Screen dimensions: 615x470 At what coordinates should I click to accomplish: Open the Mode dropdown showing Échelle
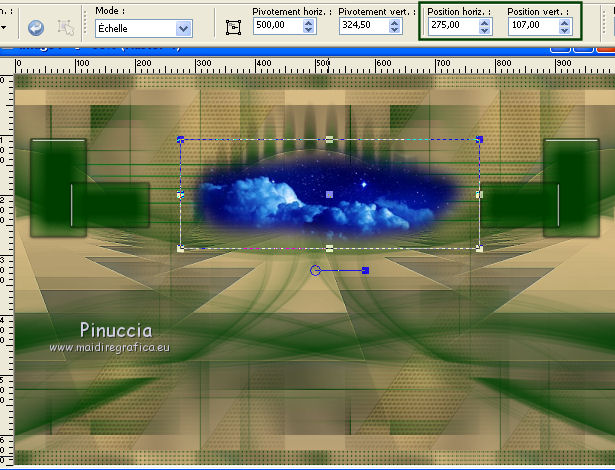[x=144, y=29]
